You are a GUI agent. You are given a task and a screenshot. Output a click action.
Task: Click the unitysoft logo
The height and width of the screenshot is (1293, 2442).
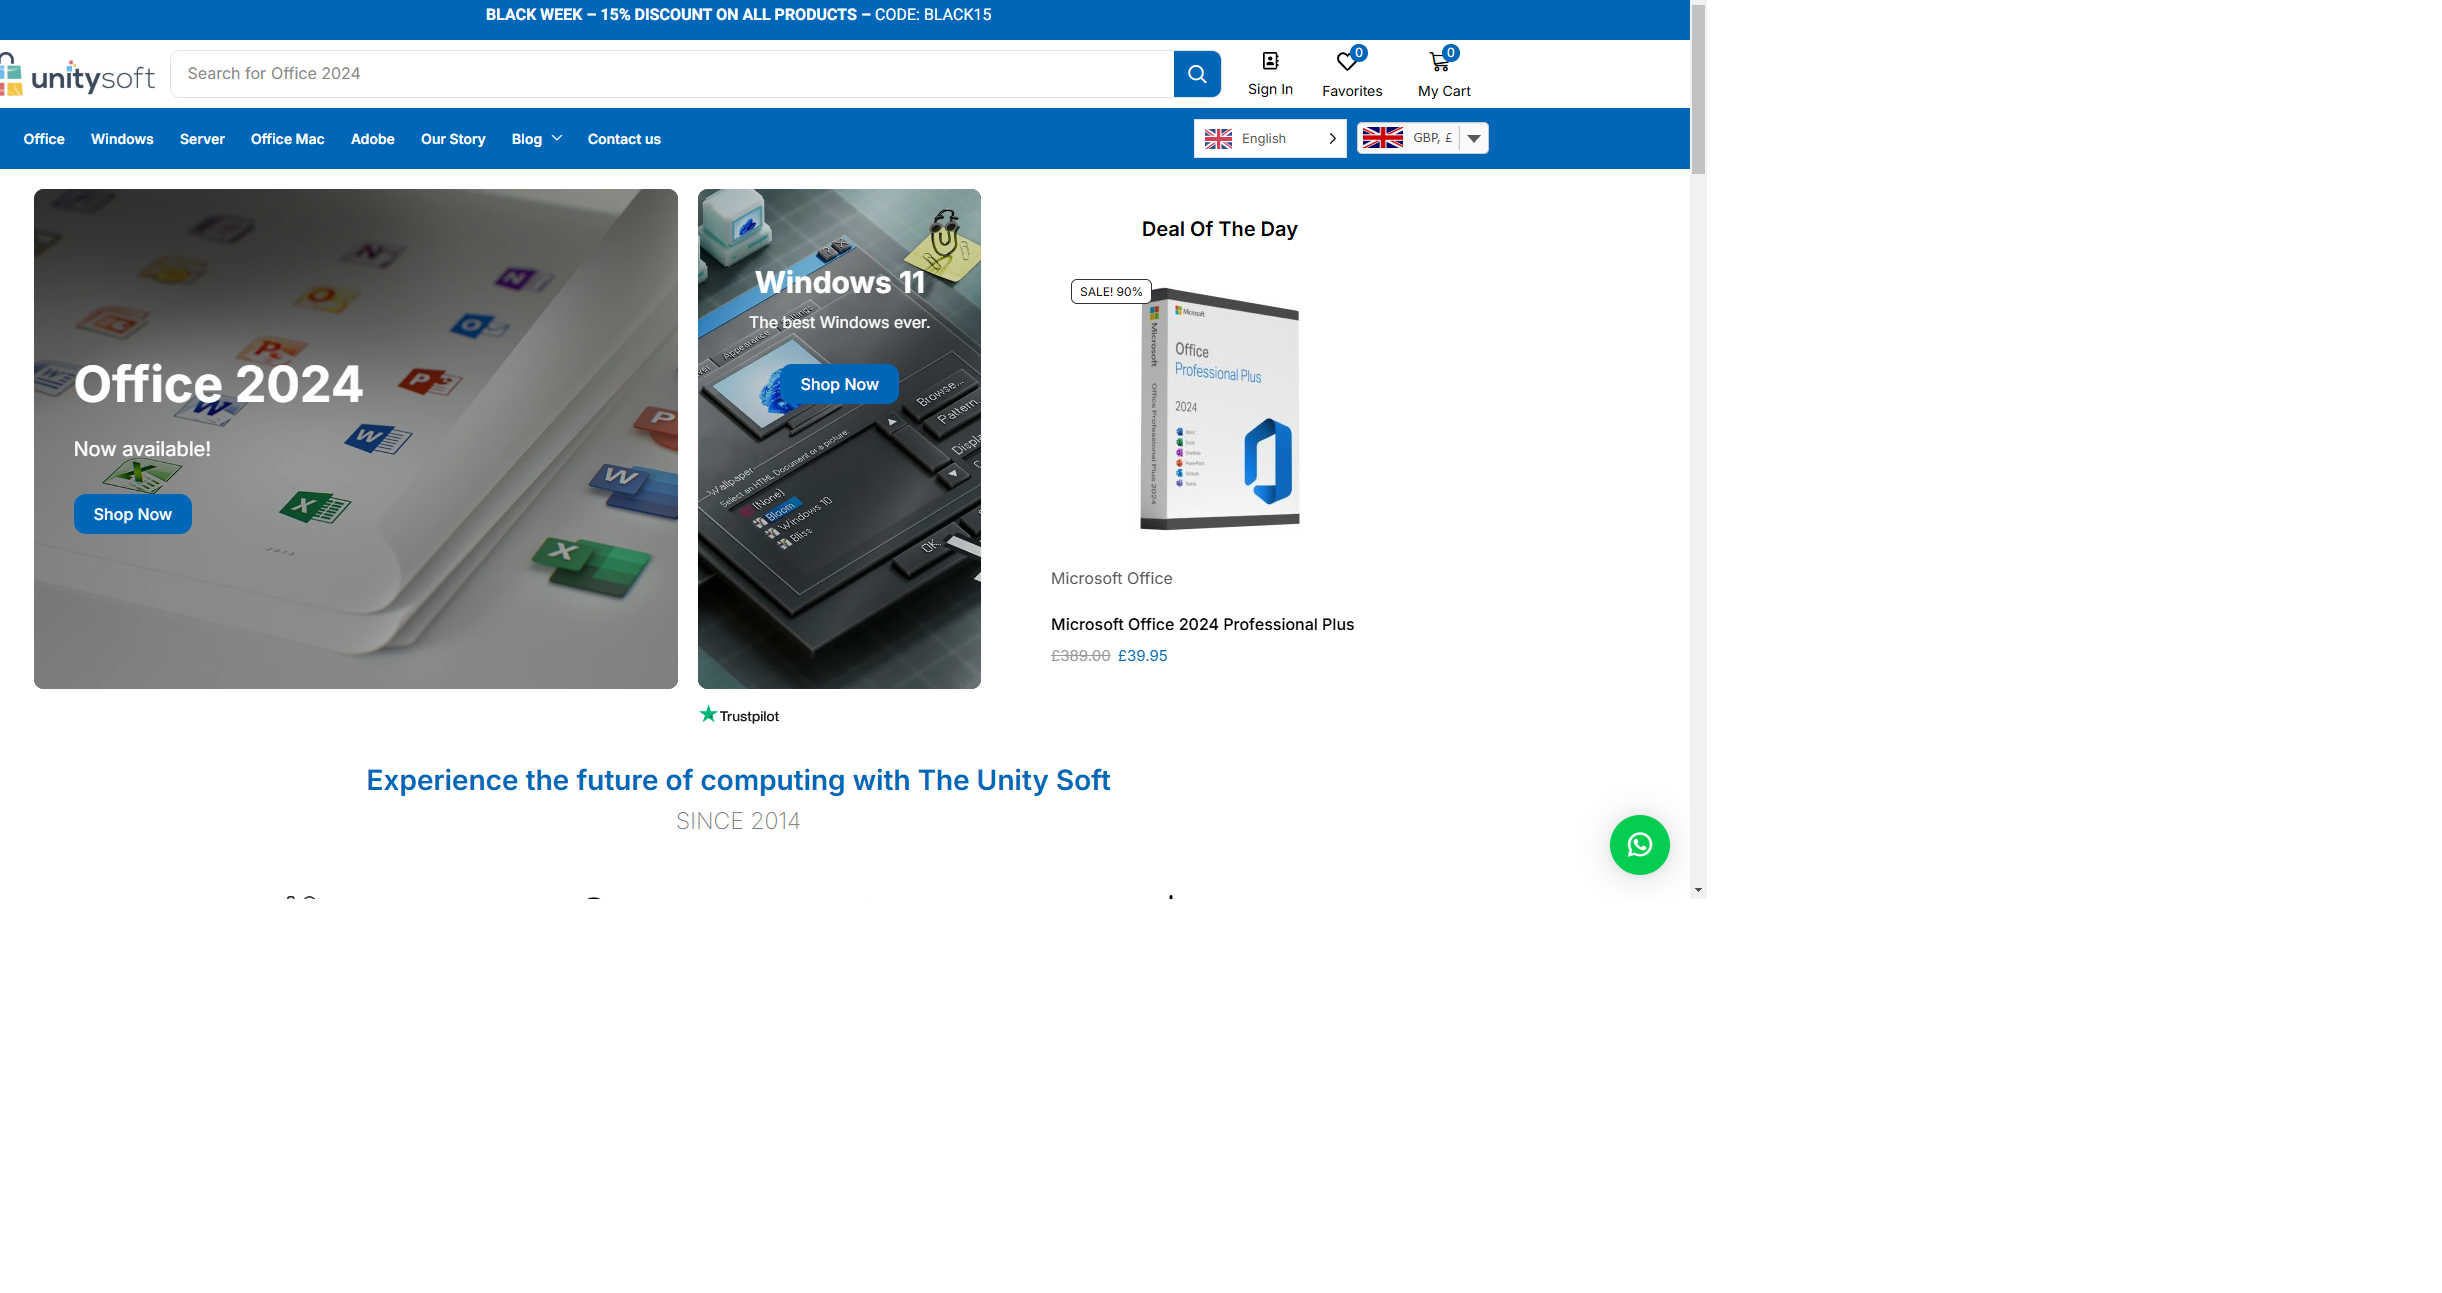pyautogui.click(x=80, y=76)
